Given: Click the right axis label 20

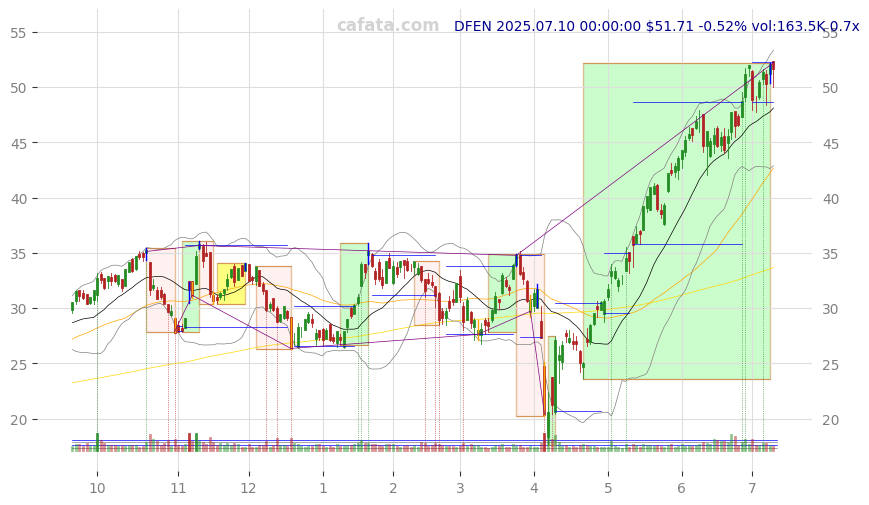Looking at the screenshot, I should [830, 420].
